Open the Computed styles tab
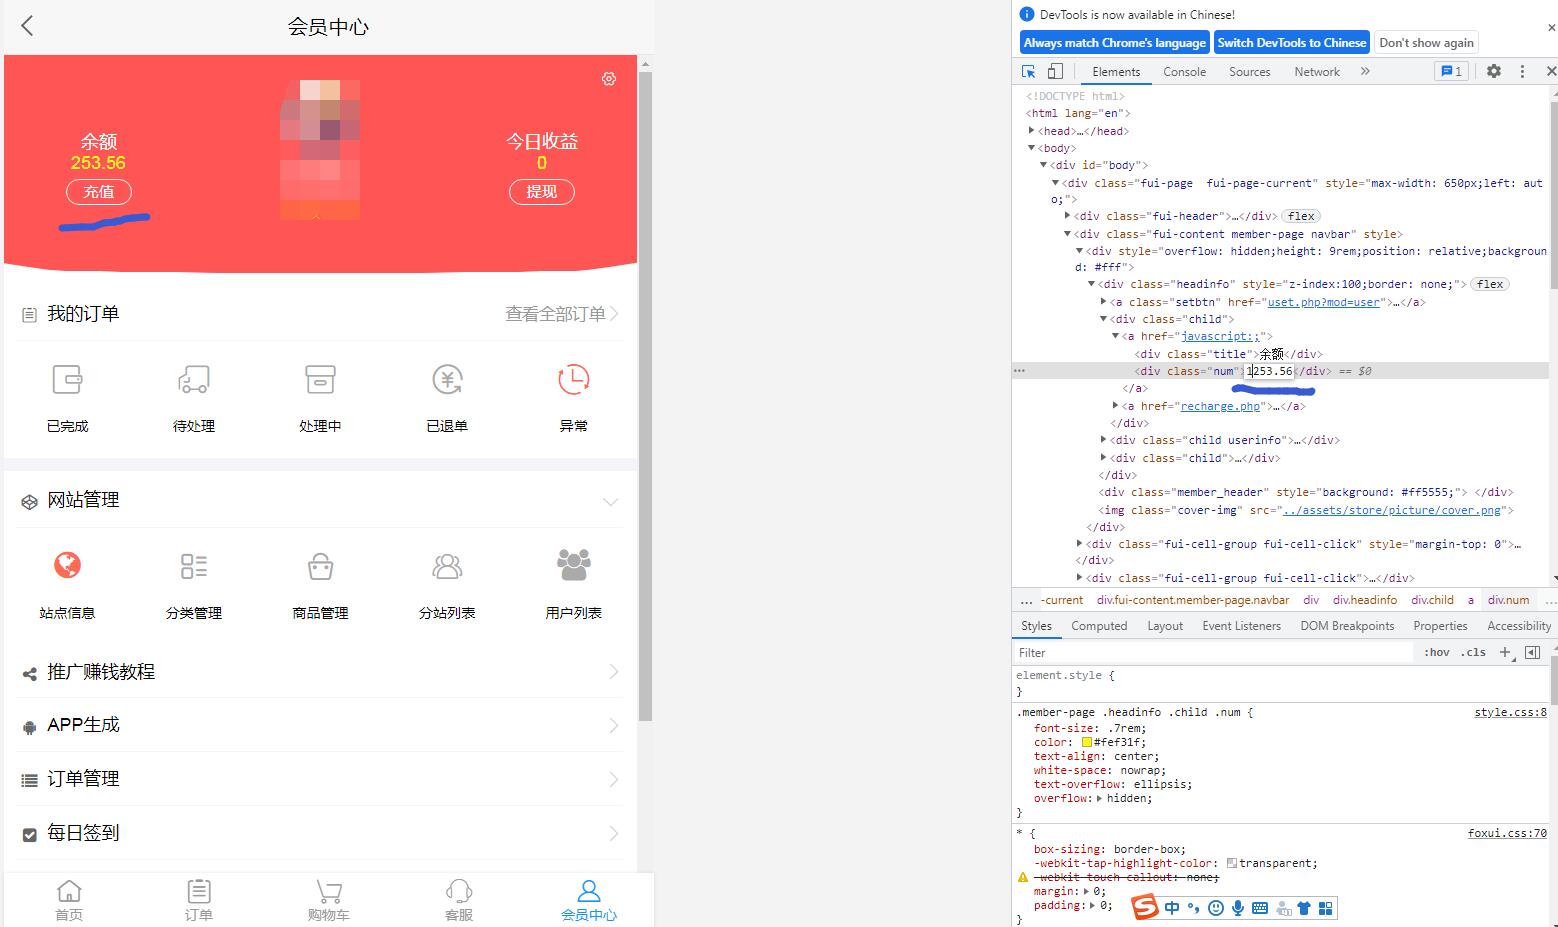1558x927 pixels. pos(1099,626)
